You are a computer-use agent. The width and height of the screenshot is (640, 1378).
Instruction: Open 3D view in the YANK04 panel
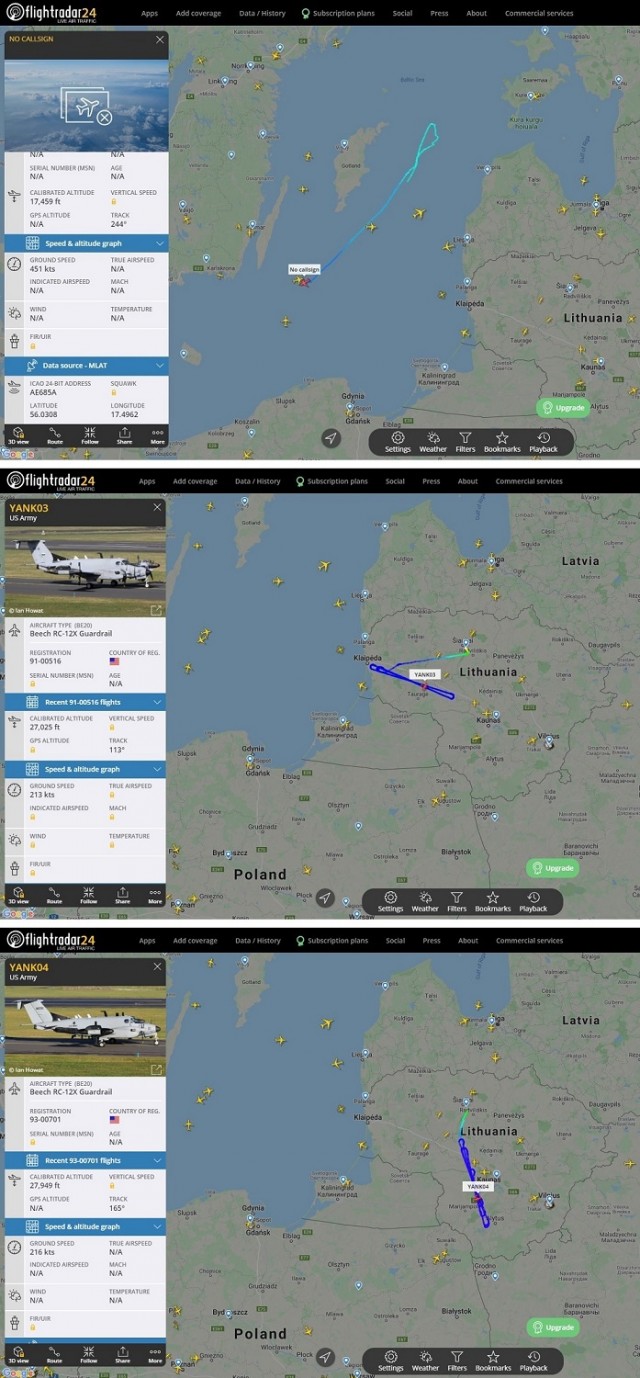(x=18, y=1355)
